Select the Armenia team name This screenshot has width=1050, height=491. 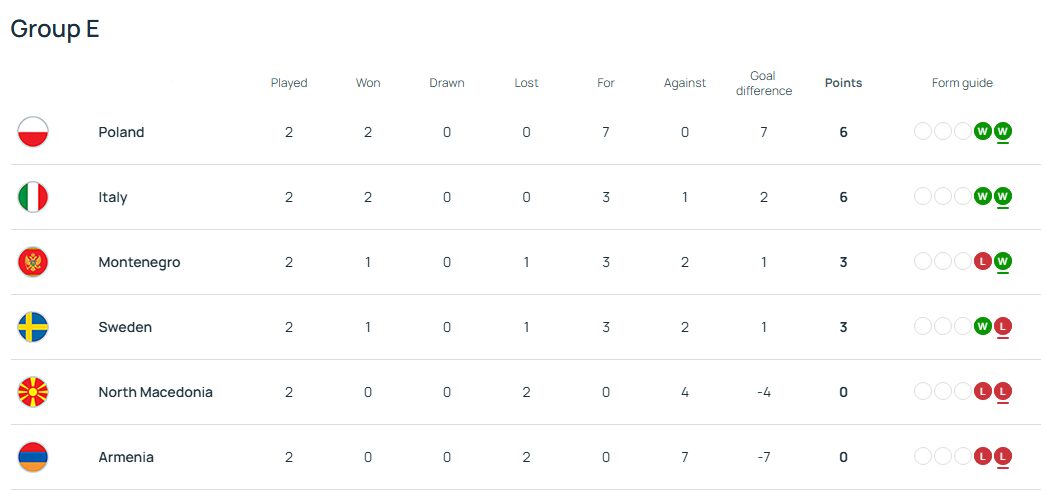(126, 457)
